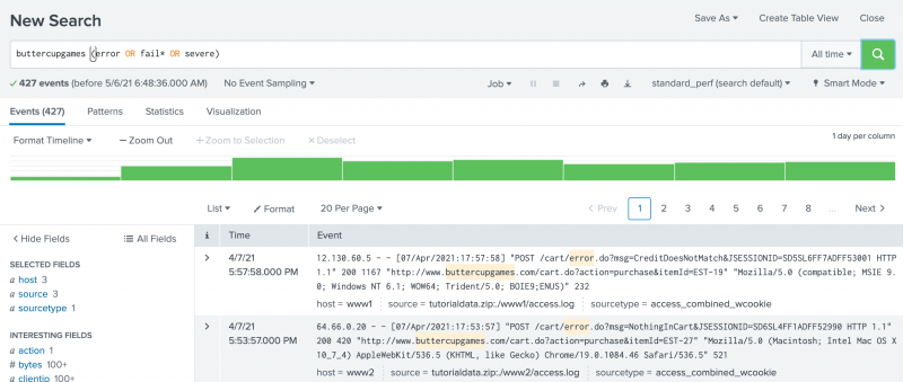Open the Smart Mode dropdown
Image resolution: width=904 pixels, height=382 pixels.
849,83
